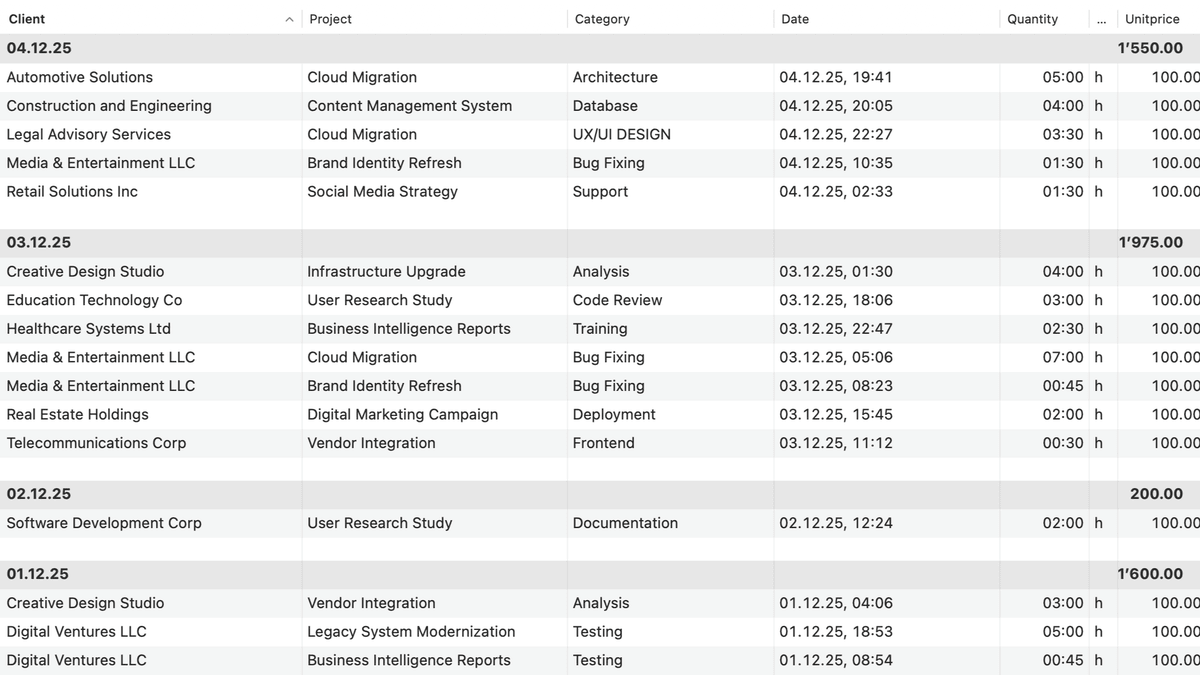Sort by the Quantity column header

pyautogui.click(x=1033, y=18)
